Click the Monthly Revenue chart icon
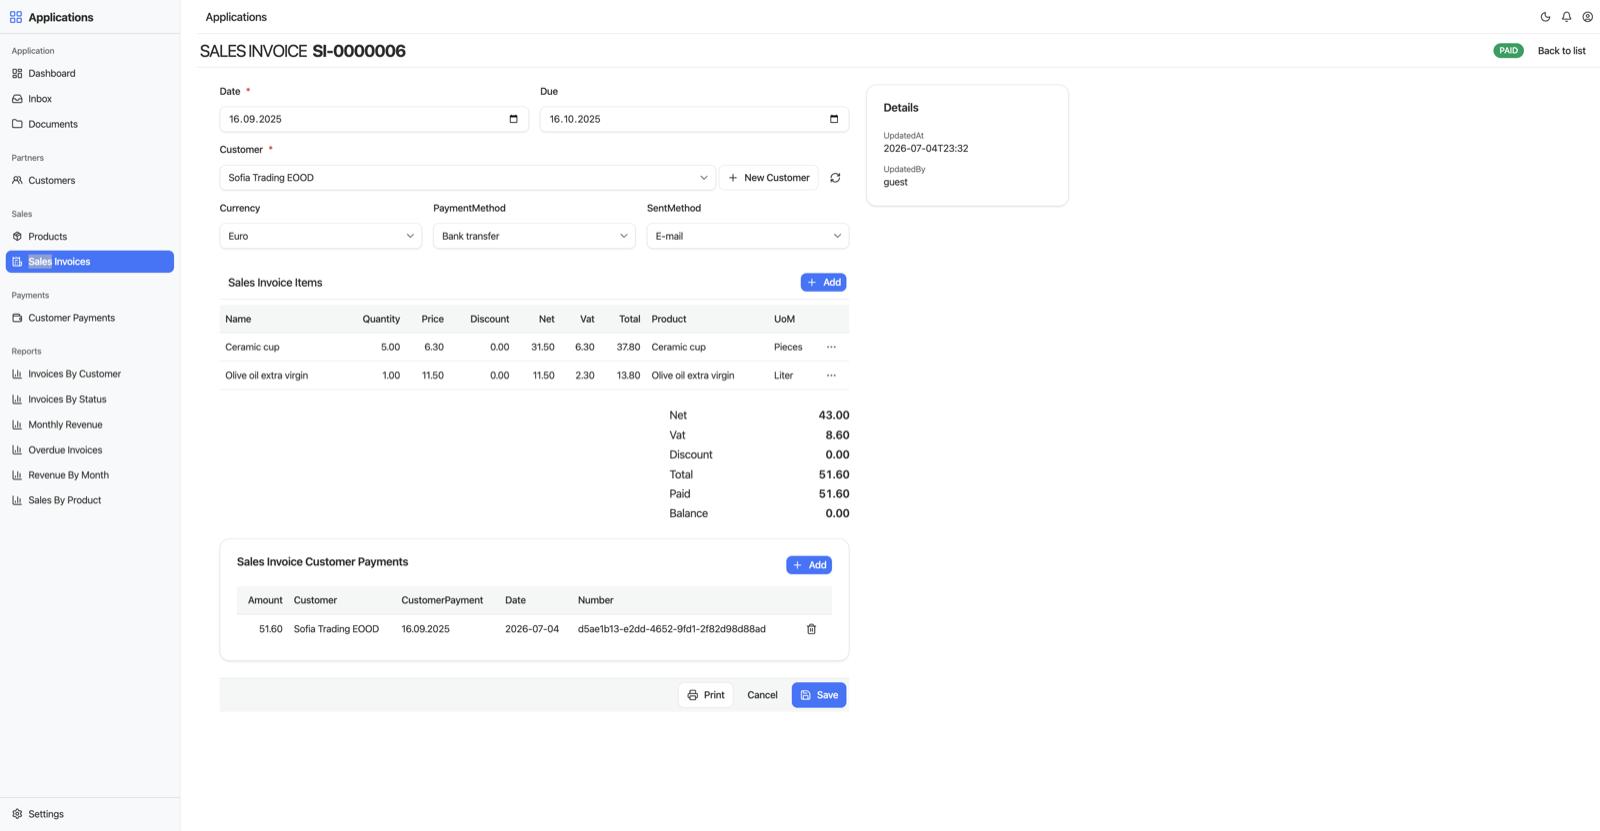Image resolution: width=1600 pixels, height=831 pixels. [x=17, y=424]
